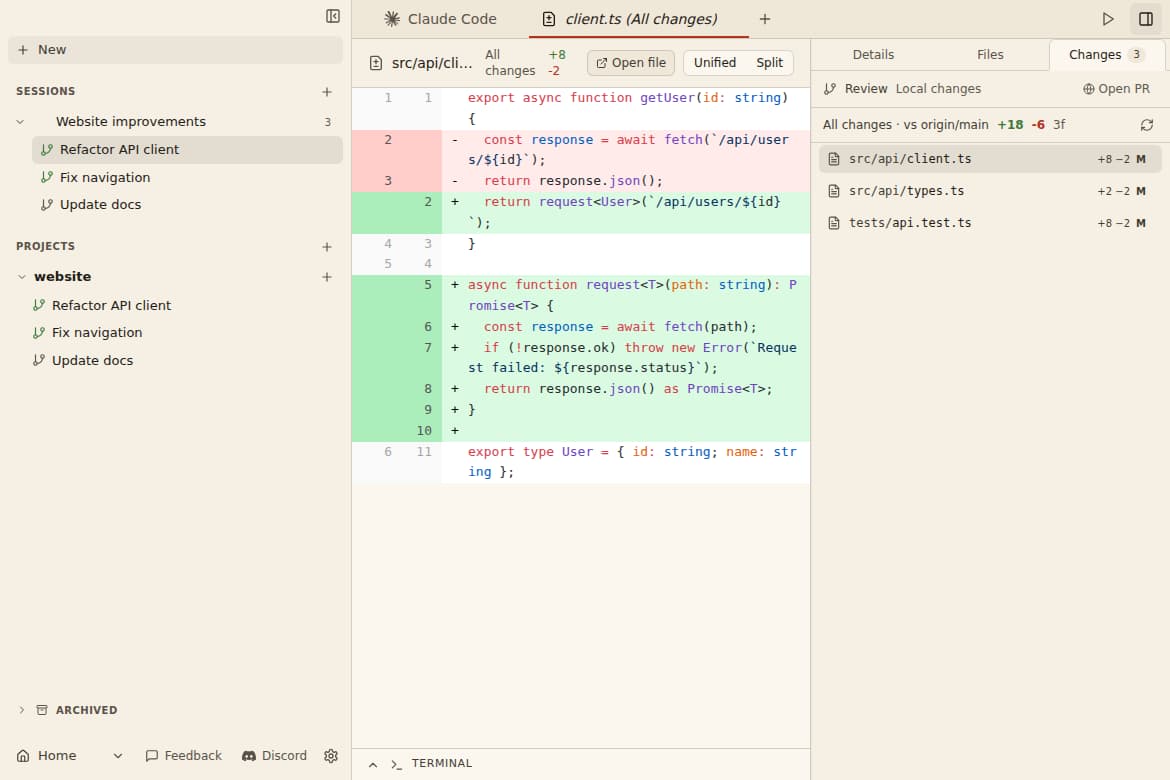Switch diff to Split view
The height and width of the screenshot is (780, 1170).
[769, 63]
